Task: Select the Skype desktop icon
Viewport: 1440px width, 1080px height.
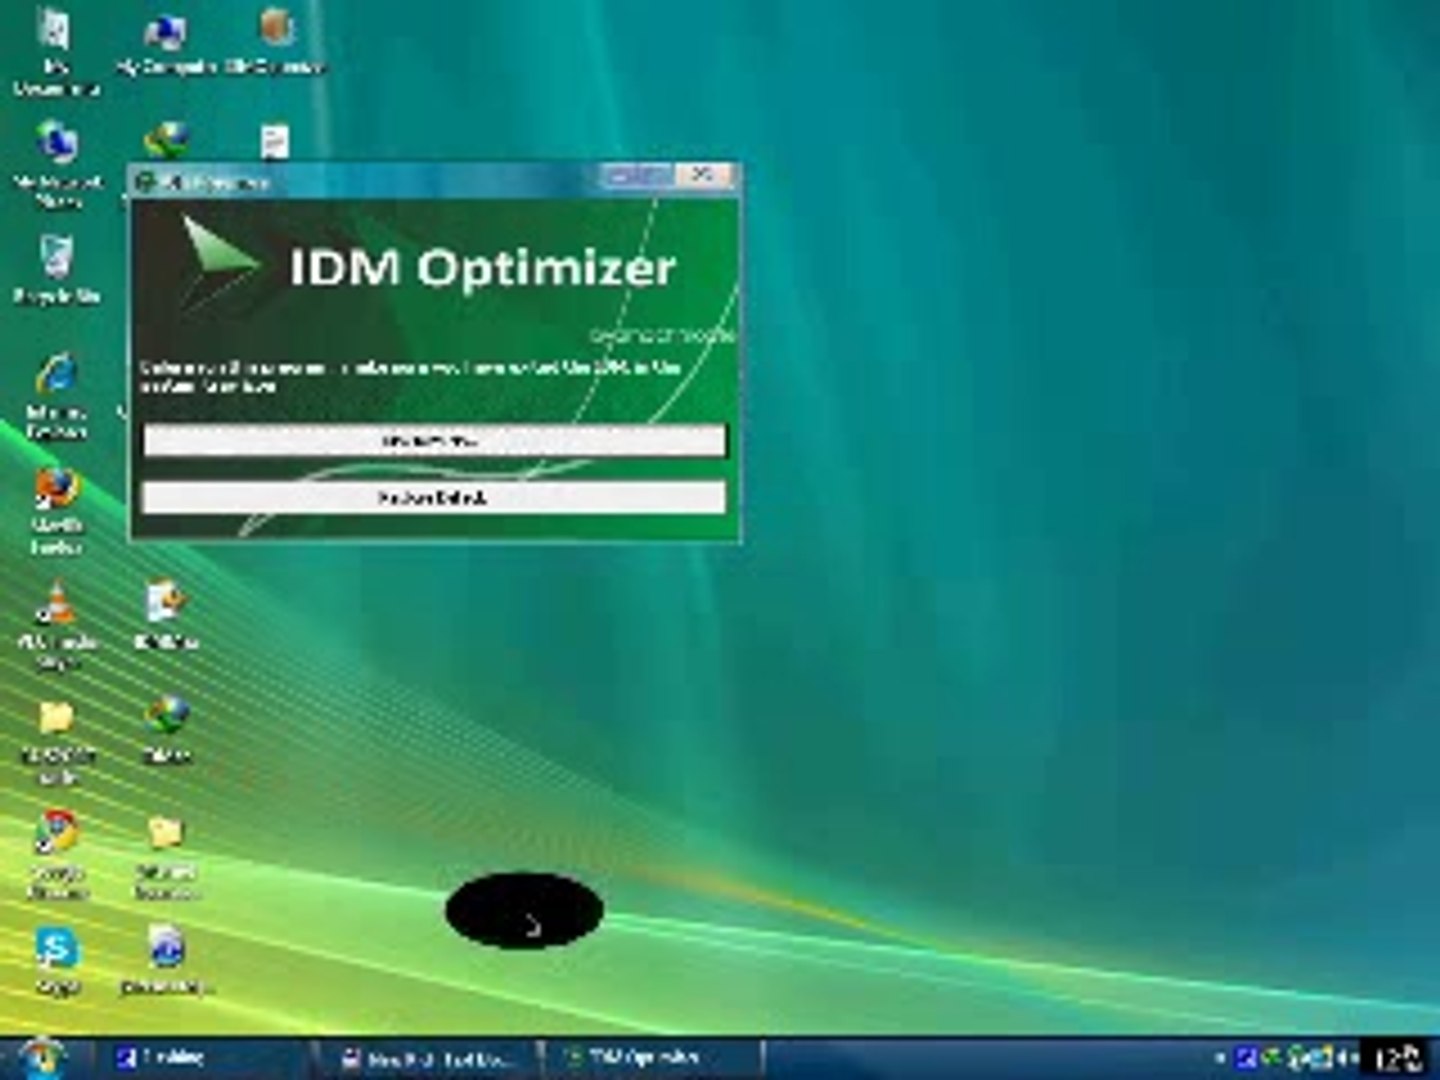Action: tap(57, 962)
